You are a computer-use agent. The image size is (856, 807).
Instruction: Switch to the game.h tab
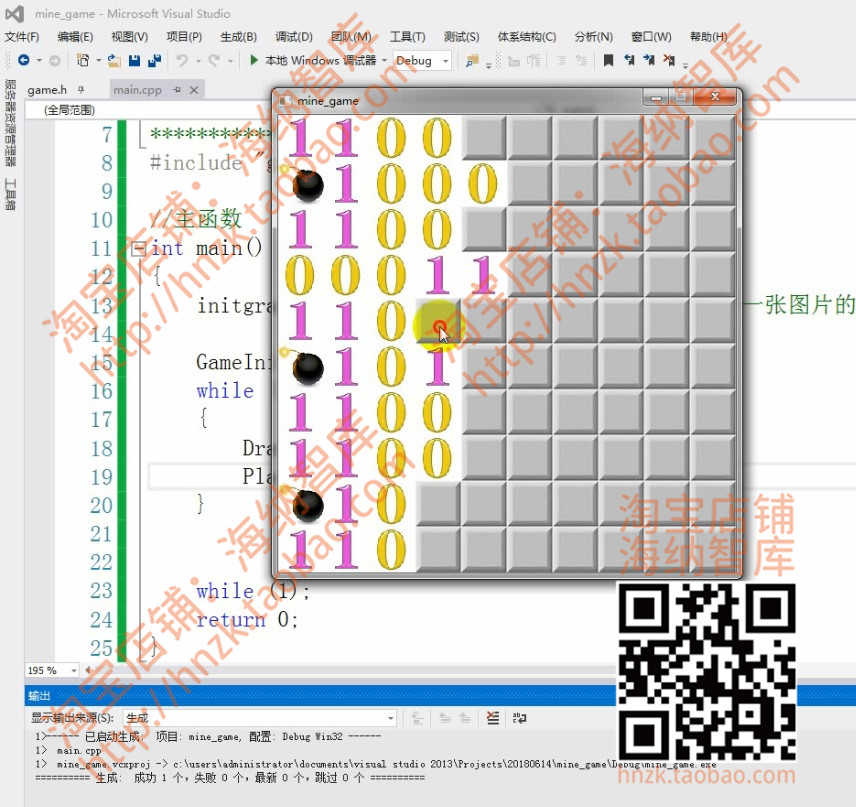[x=47, y=90]
